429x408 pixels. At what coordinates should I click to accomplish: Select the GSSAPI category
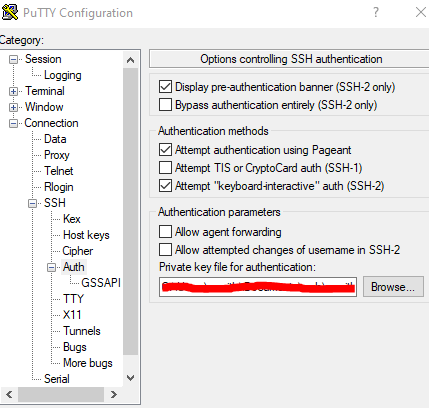coord(101,283)
